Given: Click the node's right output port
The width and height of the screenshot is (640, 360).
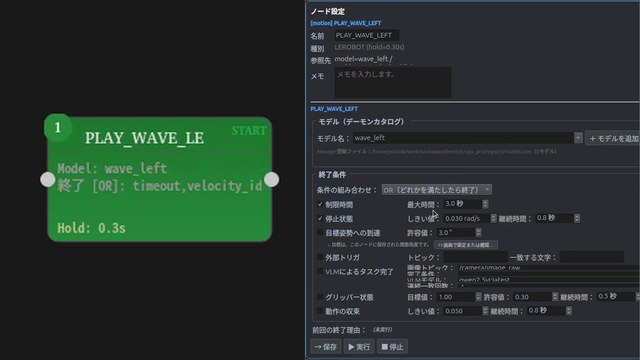Looking at the screenshot, I should 271,180.
